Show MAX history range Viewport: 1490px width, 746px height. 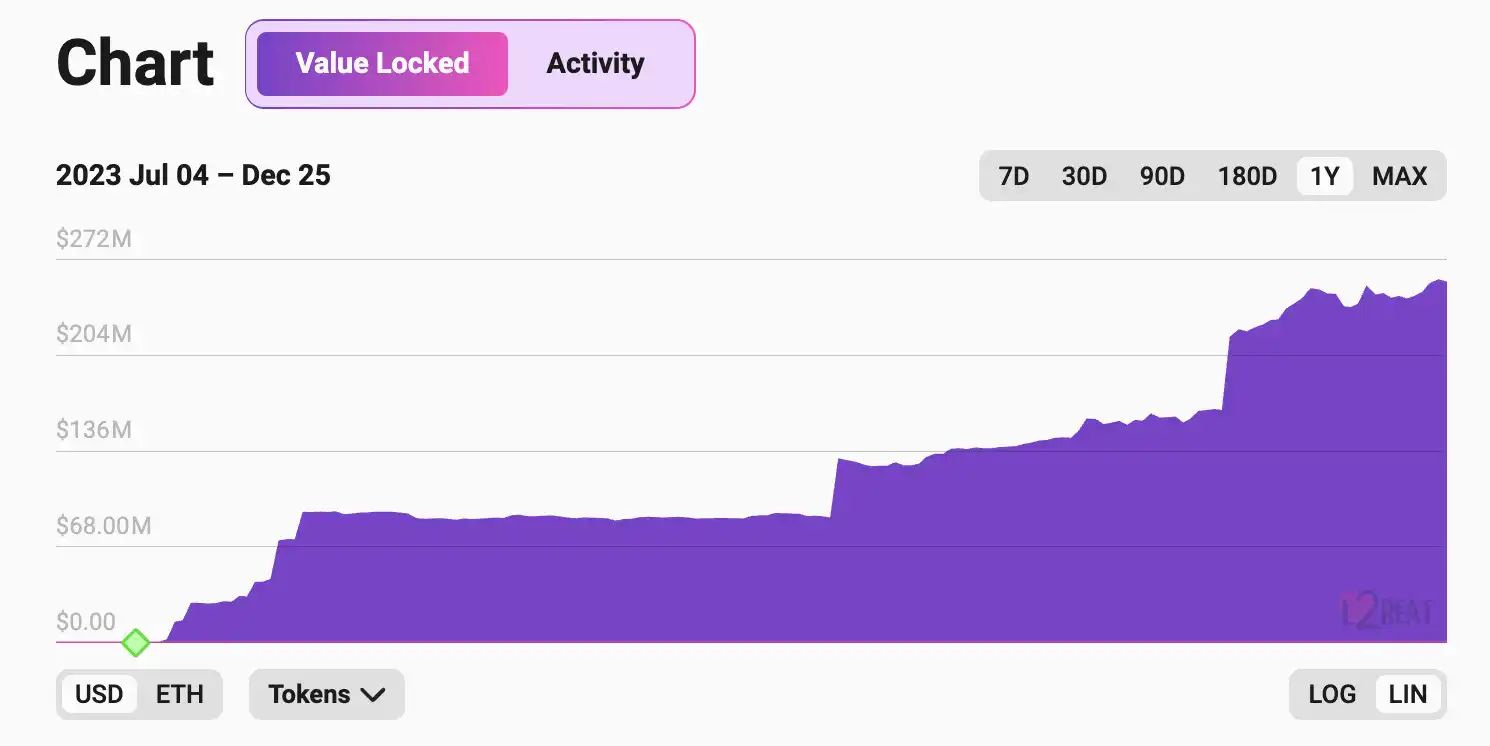click(1399, 177)
